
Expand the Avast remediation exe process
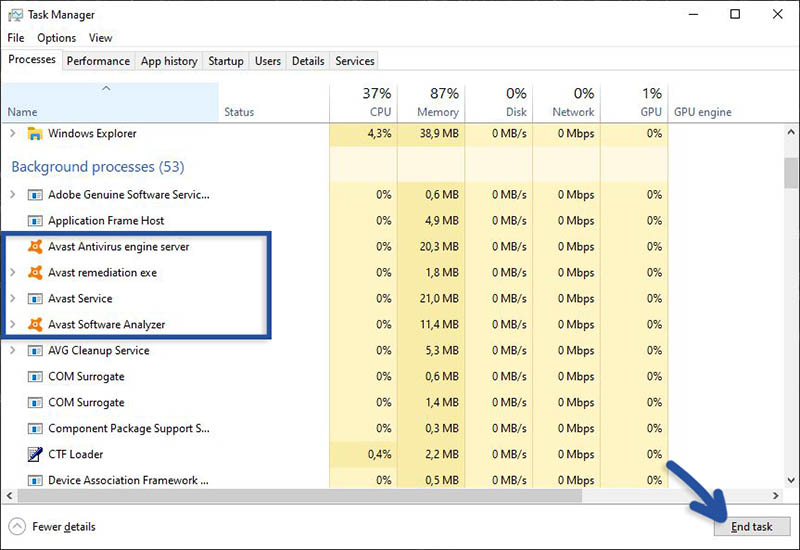tap(13, 272)
